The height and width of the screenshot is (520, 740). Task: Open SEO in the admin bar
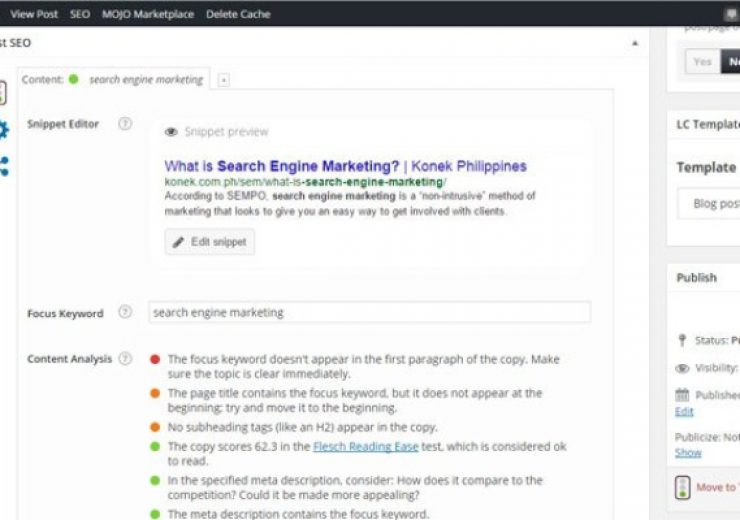point(80,14)
